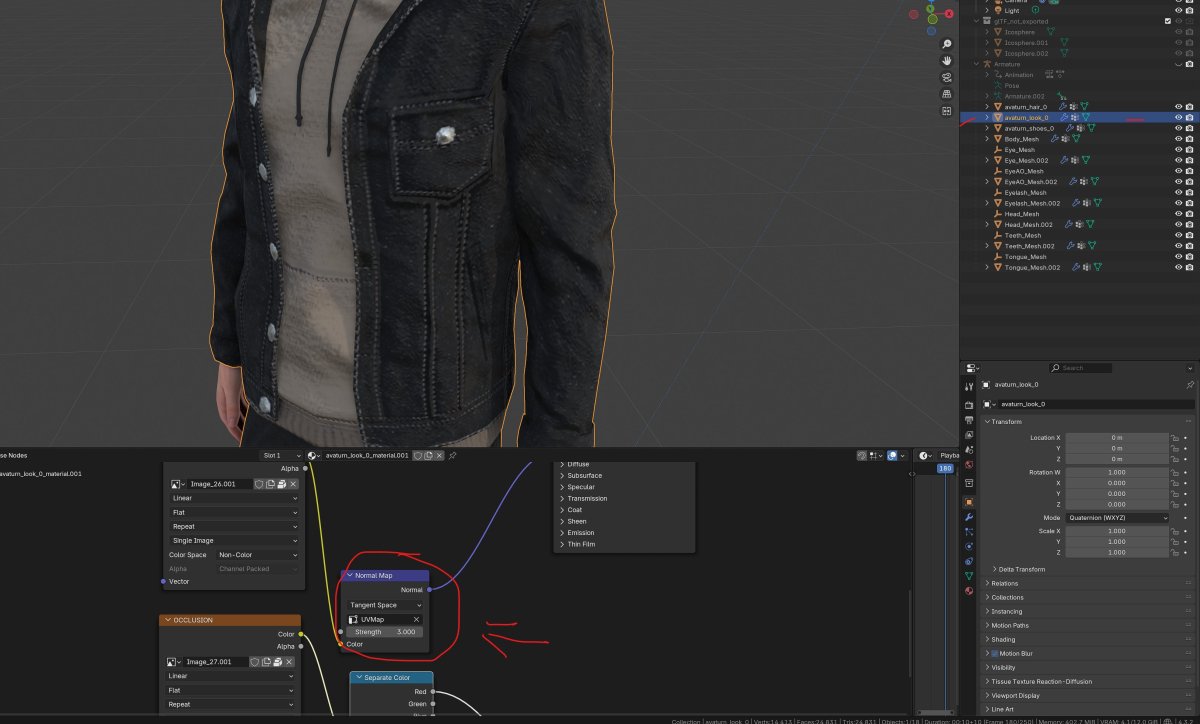Viewport: 1200px width, 724px height.
Task: Open the Material properties tab icon
Action: coord(968,591)
